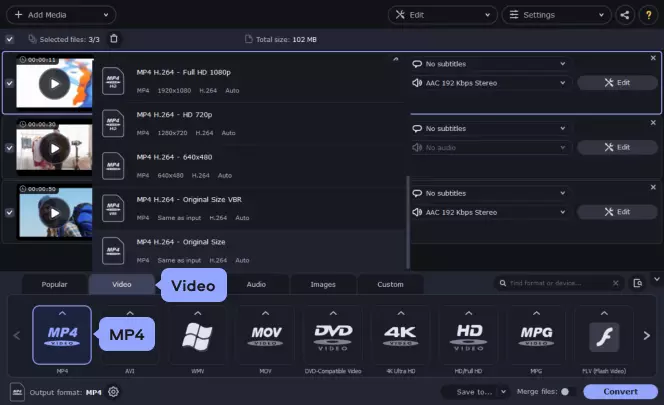The height and width of the screenshot is (405, 664).
Task: Select the MPG video format icon
Action: point(536,335)
